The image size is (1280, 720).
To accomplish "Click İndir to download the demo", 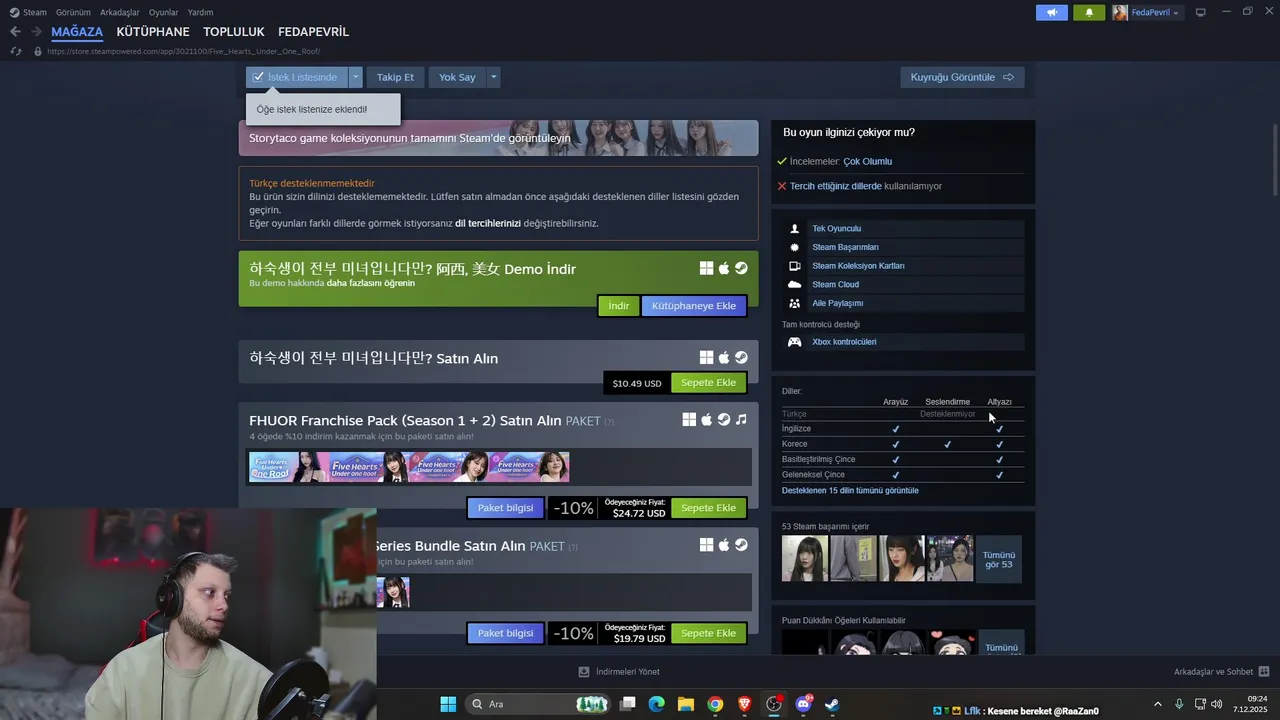I will [619, 306].
